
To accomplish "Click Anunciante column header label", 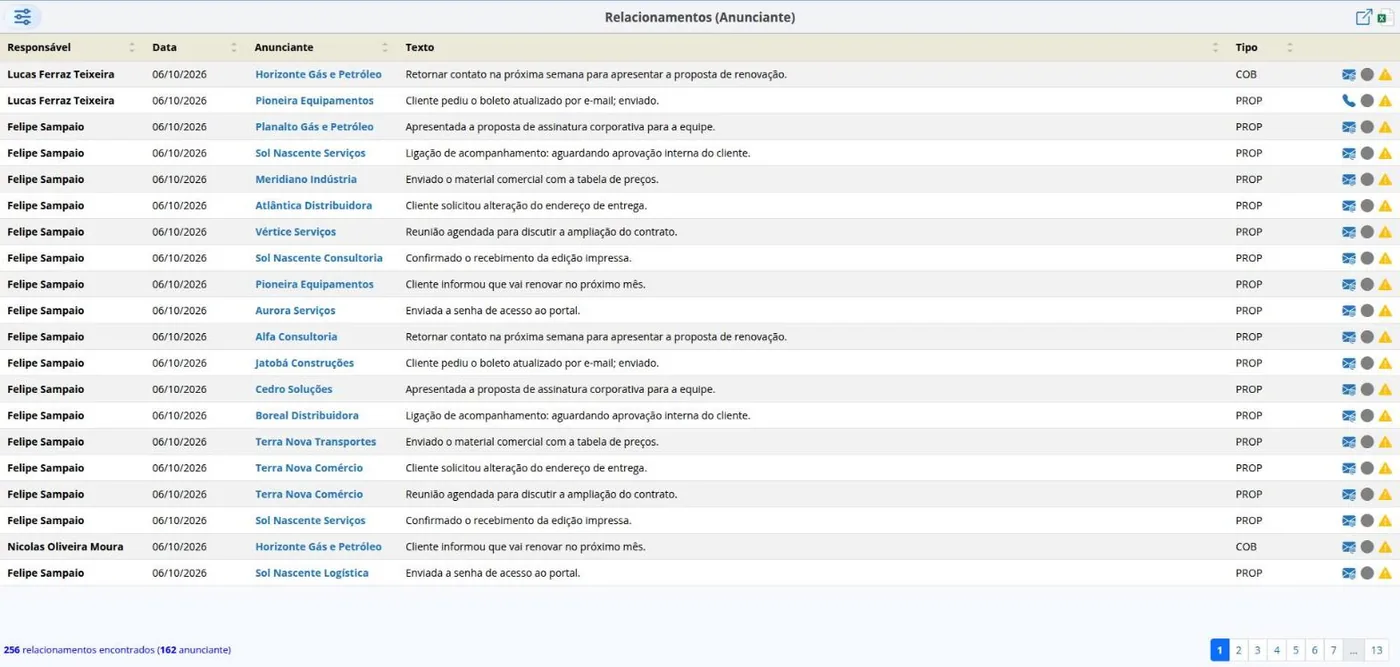I will point(284,47).
